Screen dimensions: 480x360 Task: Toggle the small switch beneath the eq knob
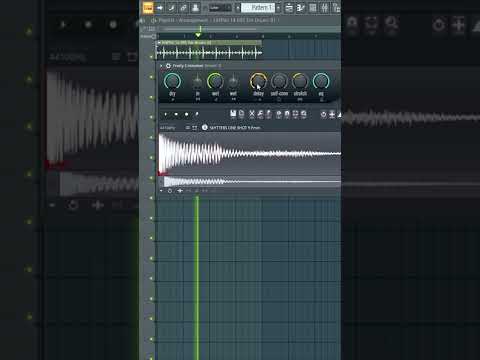click(321, 99)
